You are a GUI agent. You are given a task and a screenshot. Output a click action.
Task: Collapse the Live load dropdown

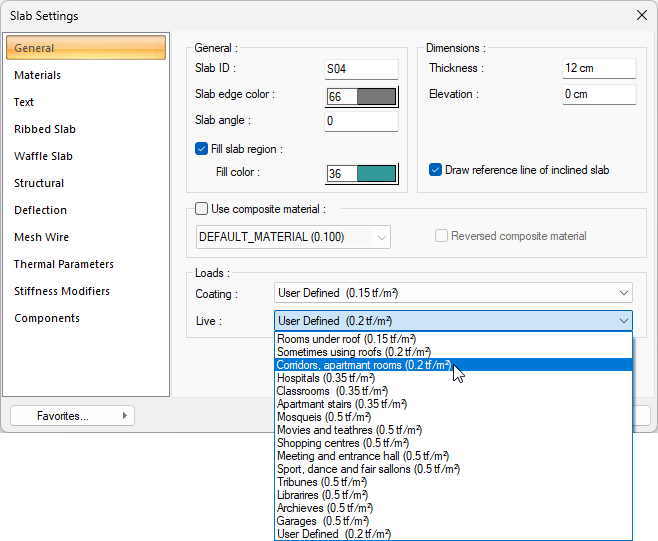click(x=453, y=321)
